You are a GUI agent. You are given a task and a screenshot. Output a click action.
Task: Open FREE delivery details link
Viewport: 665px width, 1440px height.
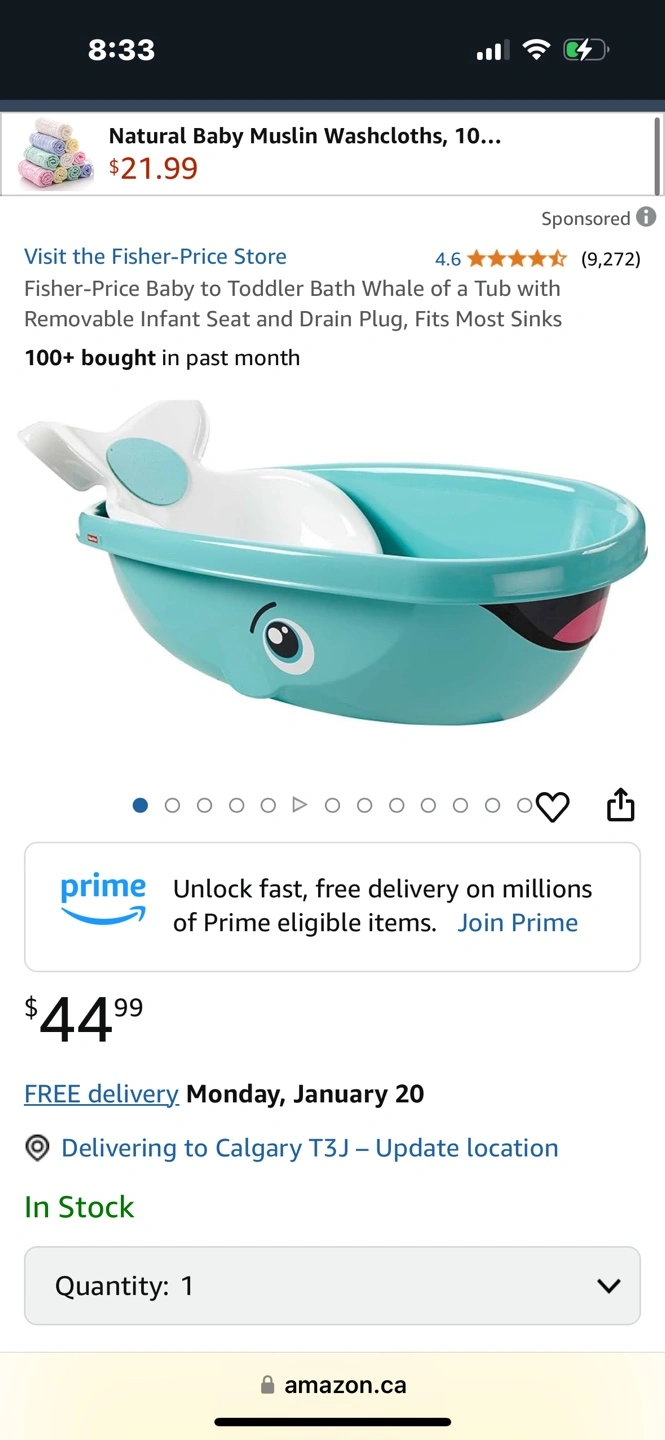pyautogui.click(x=101, y=1094)
